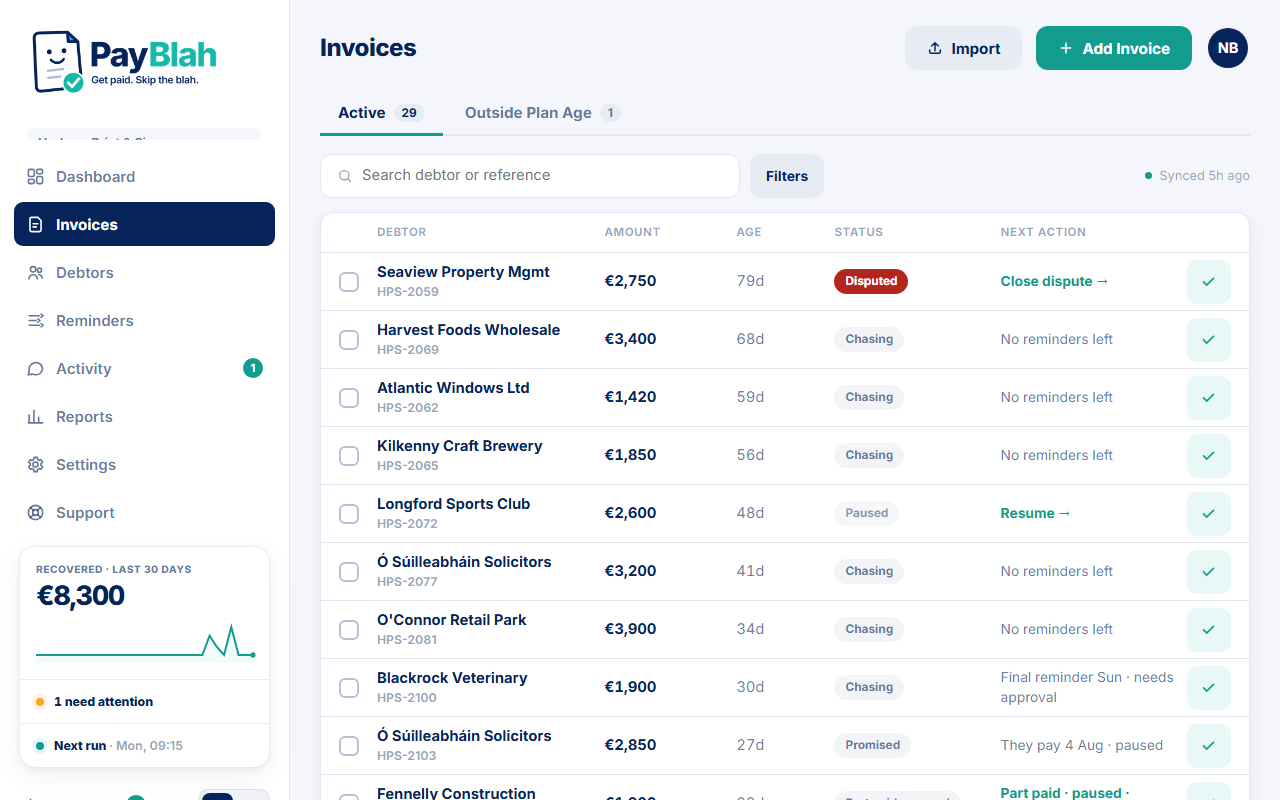This screenshot has height=800, width=1280.
Task: Click checkmark button on Kilkenny Craft Brewery row
Action: click(1209, 456)
